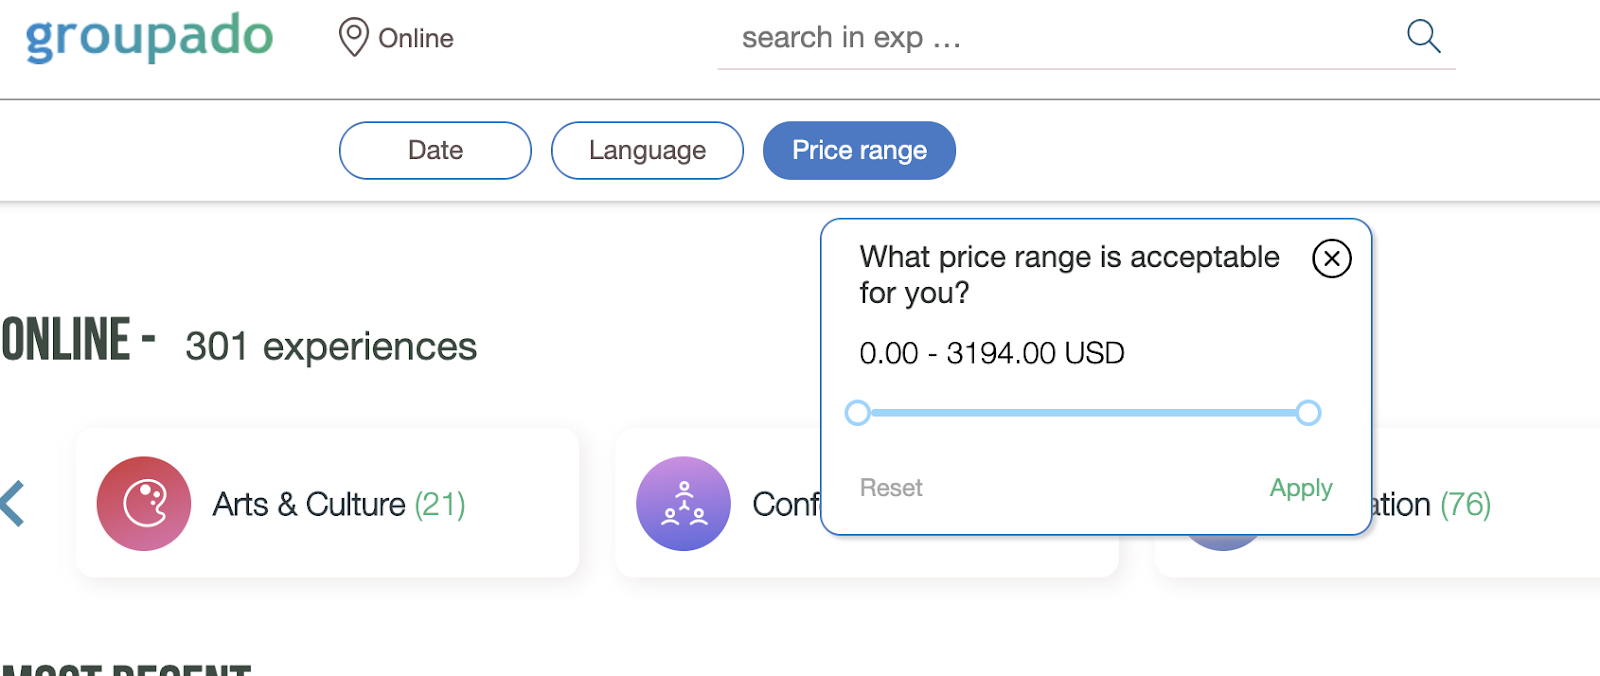The height and width of the screenshot is (676, 1600).
Task: Collapse the Price range filter
Action: pyautogui.click(x=859, y=151)
